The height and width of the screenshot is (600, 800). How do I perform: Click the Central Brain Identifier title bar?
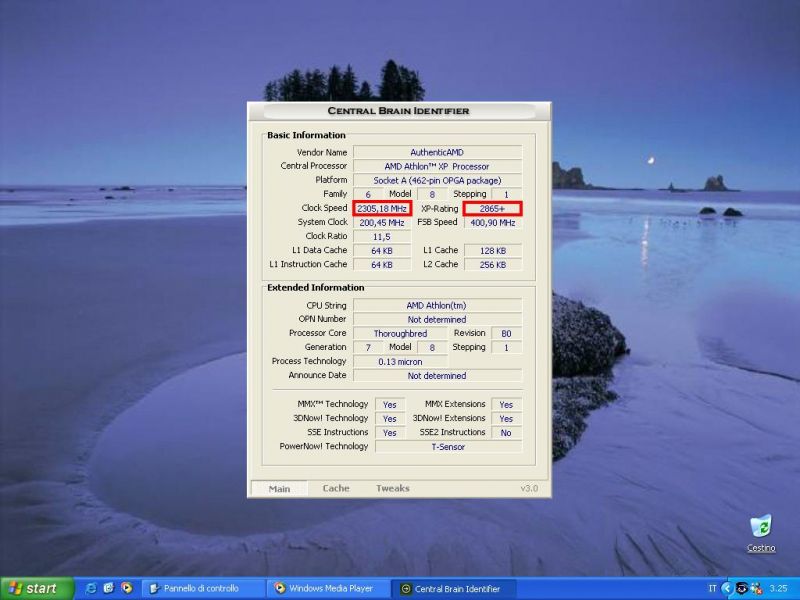398,111
